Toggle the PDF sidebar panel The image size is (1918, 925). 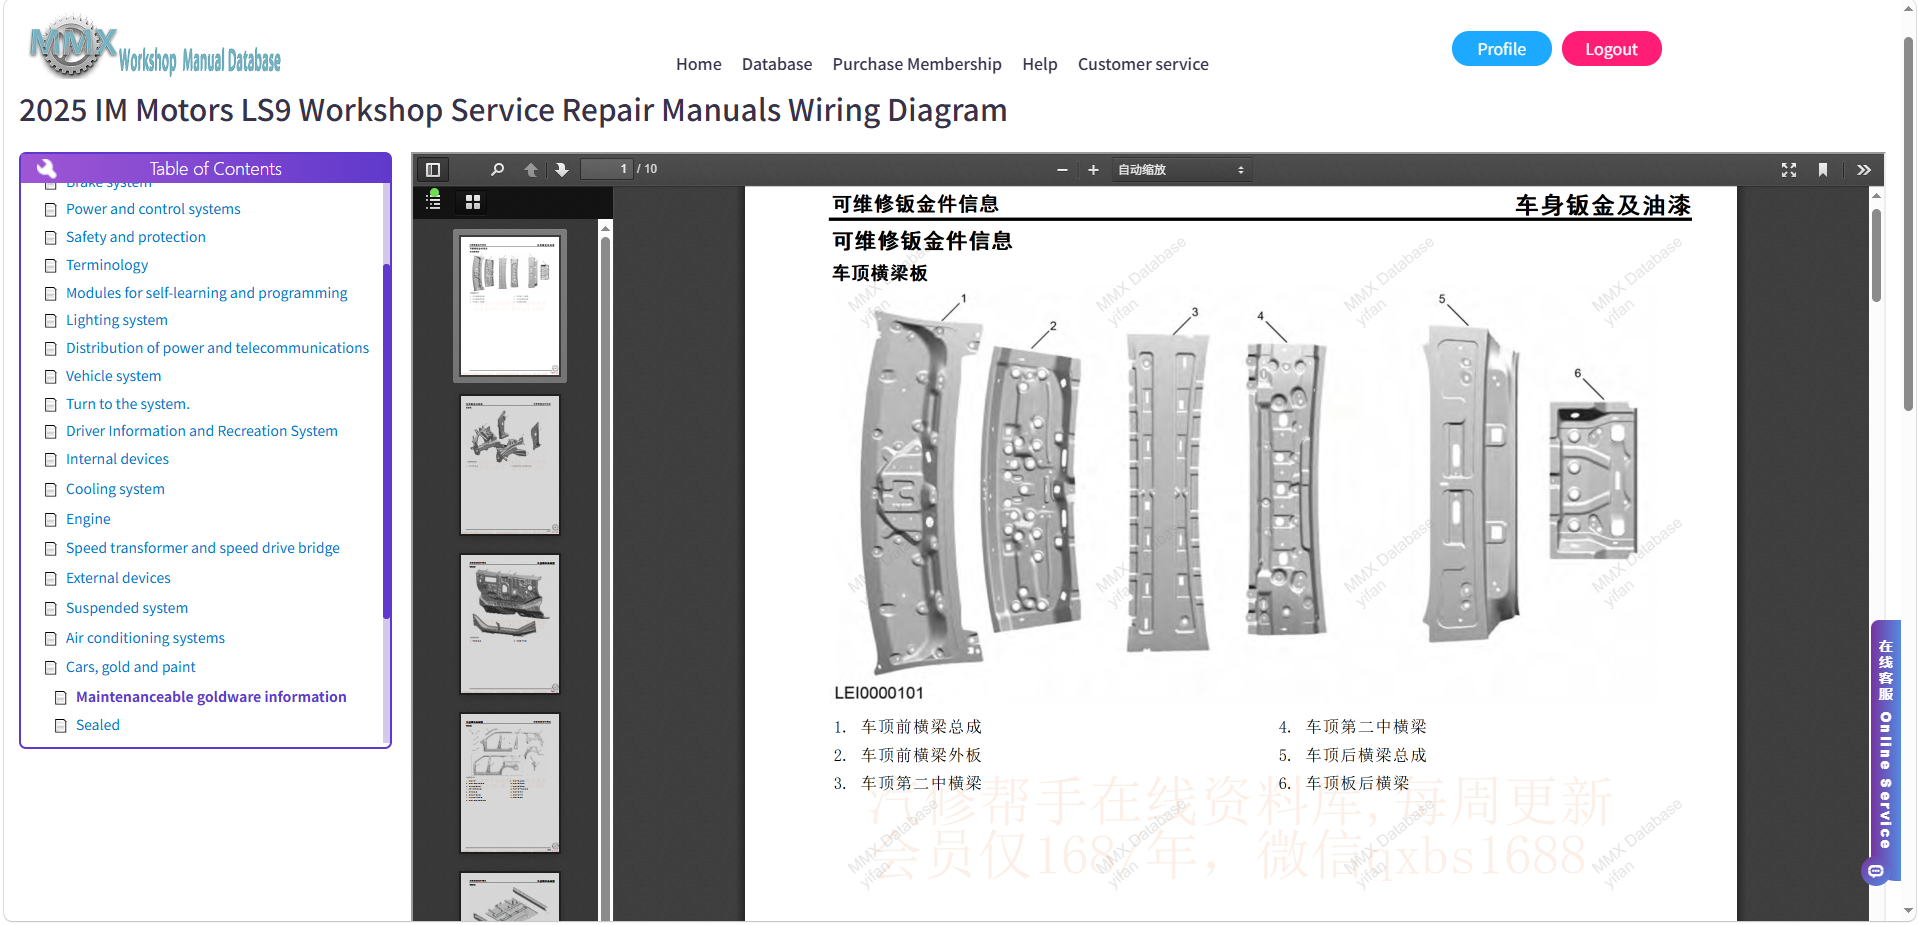[x=433, y=170]
